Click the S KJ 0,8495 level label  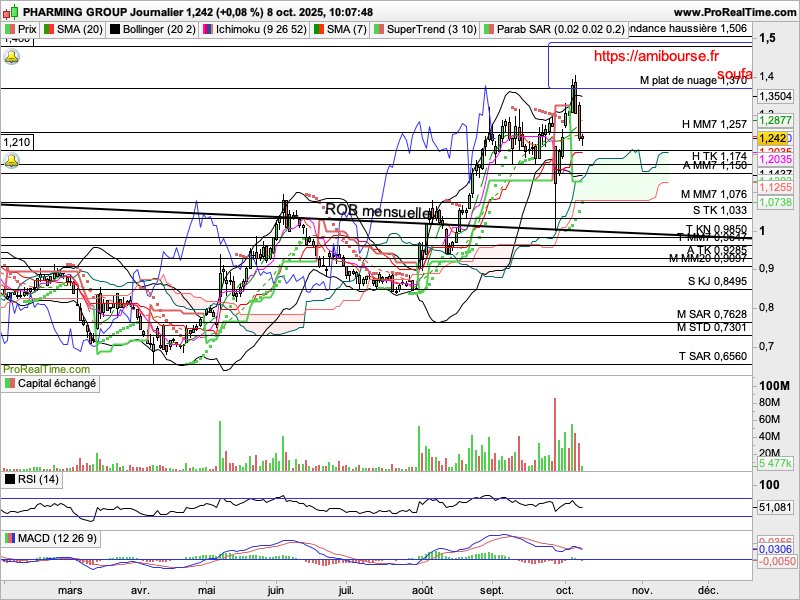717,281
